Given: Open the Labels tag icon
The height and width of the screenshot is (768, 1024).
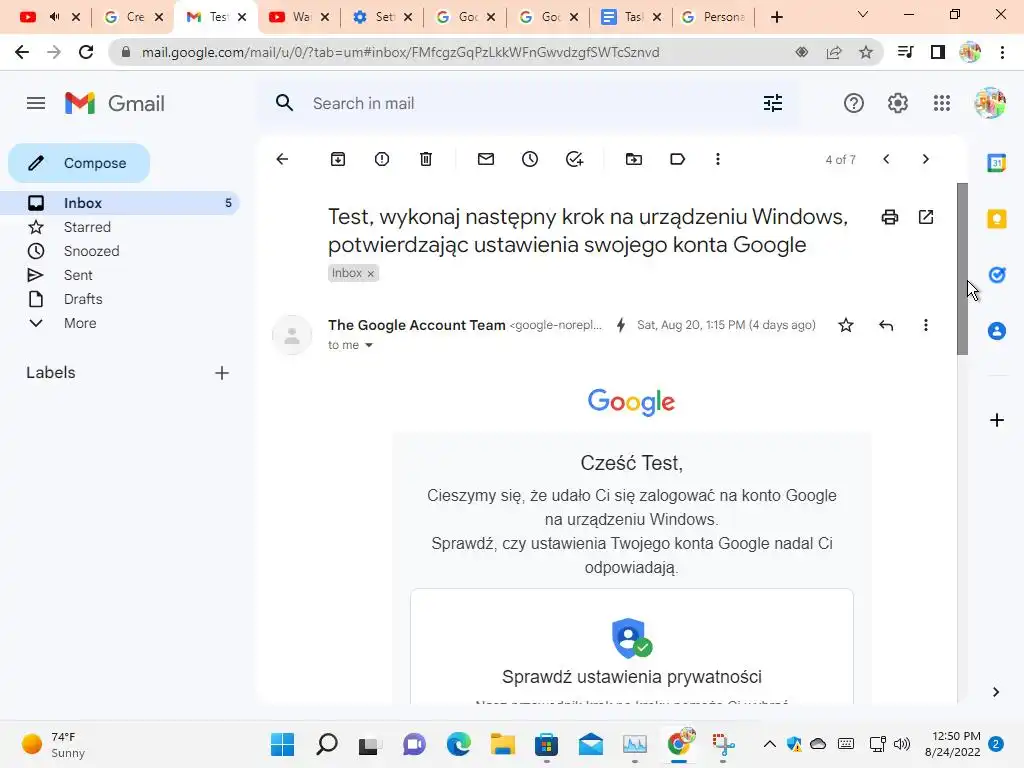Looking at the screenshot, I should point(677,159).
